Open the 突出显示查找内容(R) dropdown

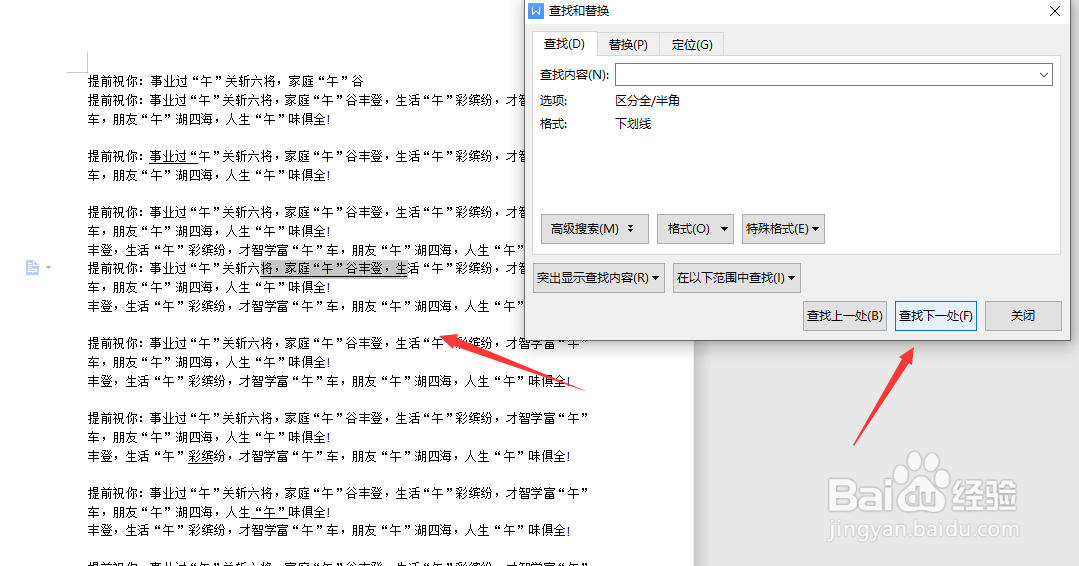click(599, 278)
